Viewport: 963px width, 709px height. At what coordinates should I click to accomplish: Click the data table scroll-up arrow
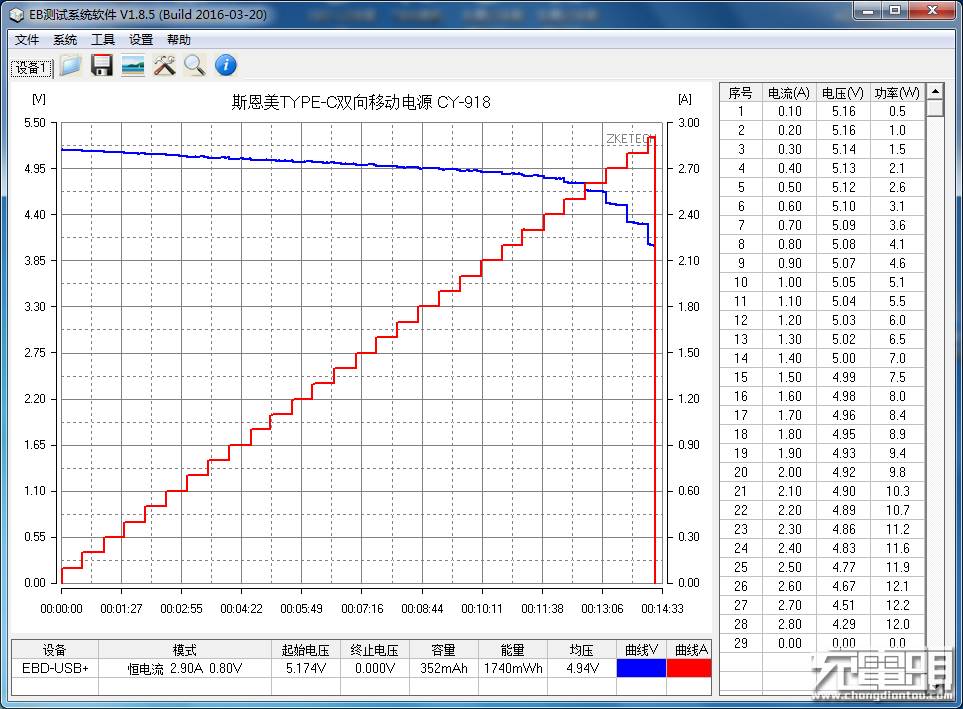click(x=935, y=92)
